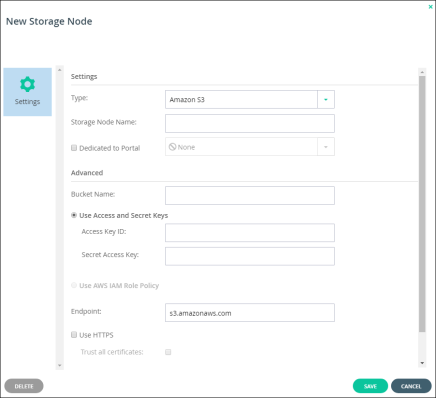Enable Dedicated to Portal checkbox
Screen dimensions: 436x398
tap(74, 148)
